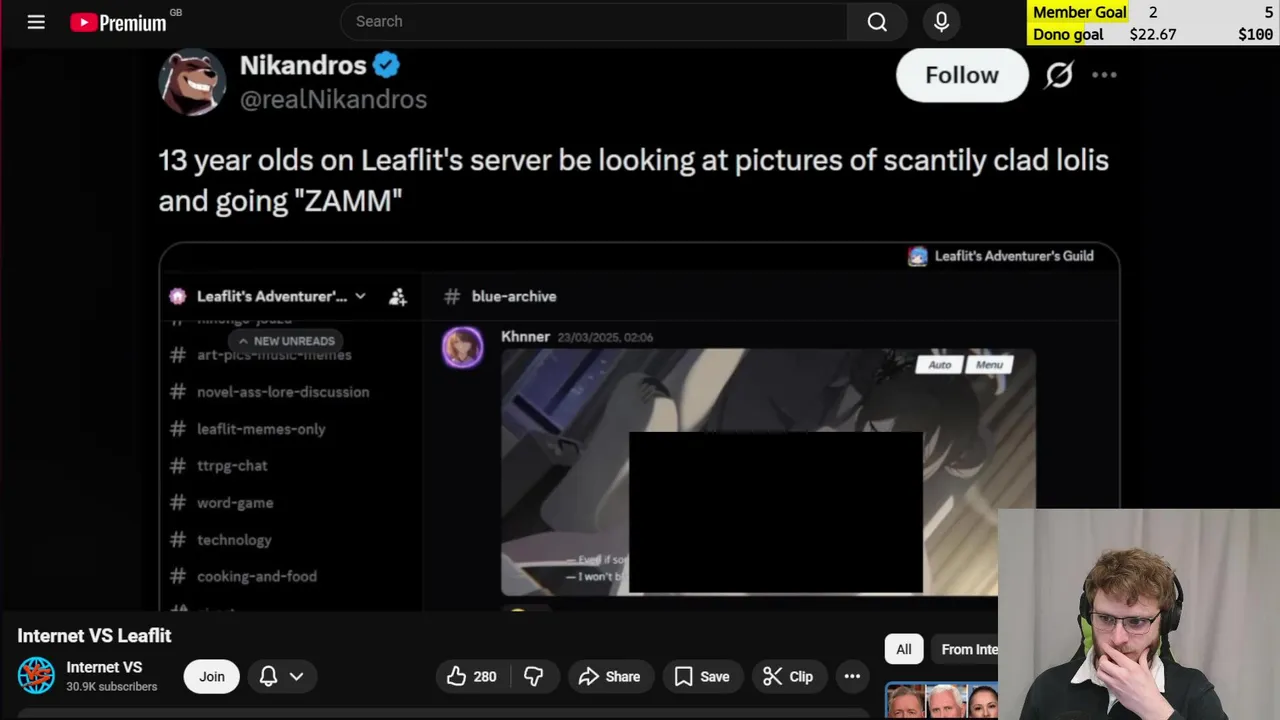Start voice search with microphone icon
The height and width of the screenshot is (720, 1280).
(x=941, y=22)
